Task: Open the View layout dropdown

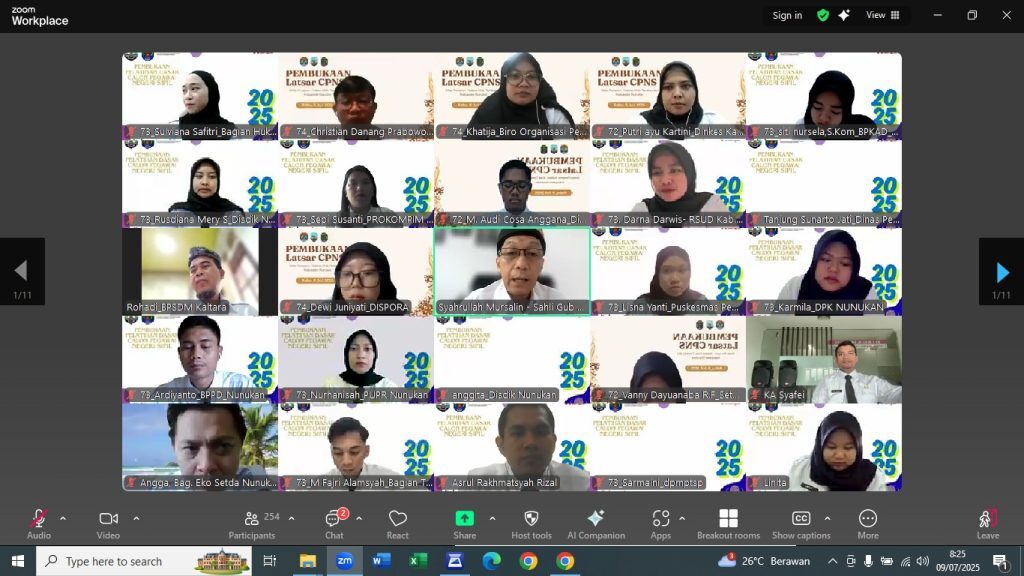Action: [x=882, y=15]
